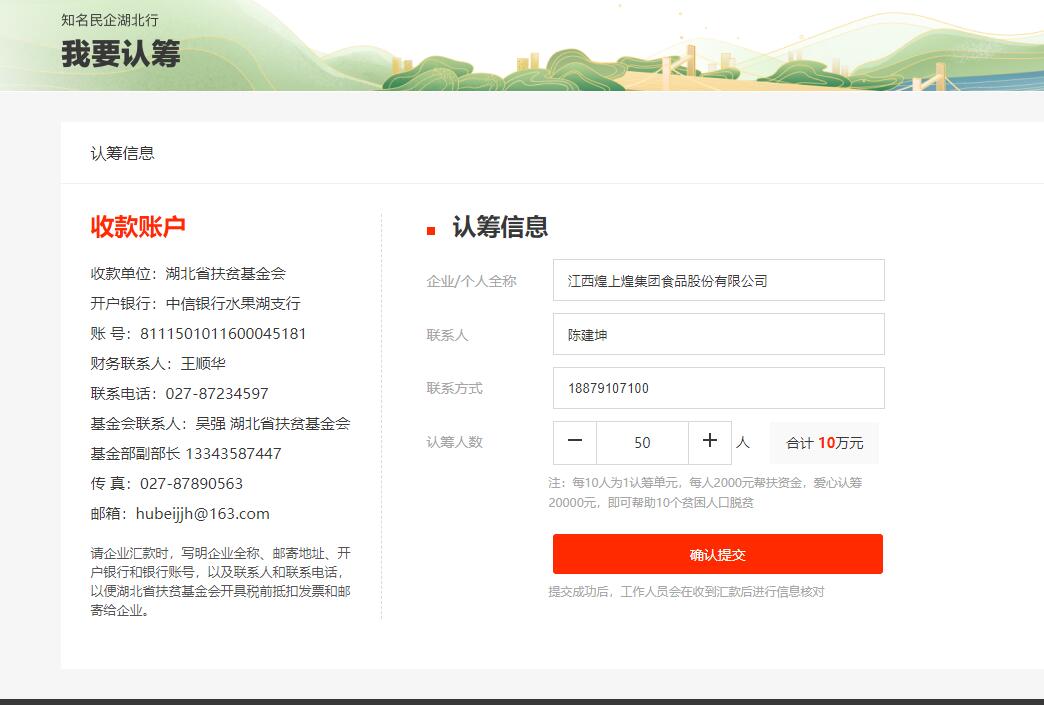
Task: Select the 认筹信息 tab at the card top
Action: coord(123,153)
